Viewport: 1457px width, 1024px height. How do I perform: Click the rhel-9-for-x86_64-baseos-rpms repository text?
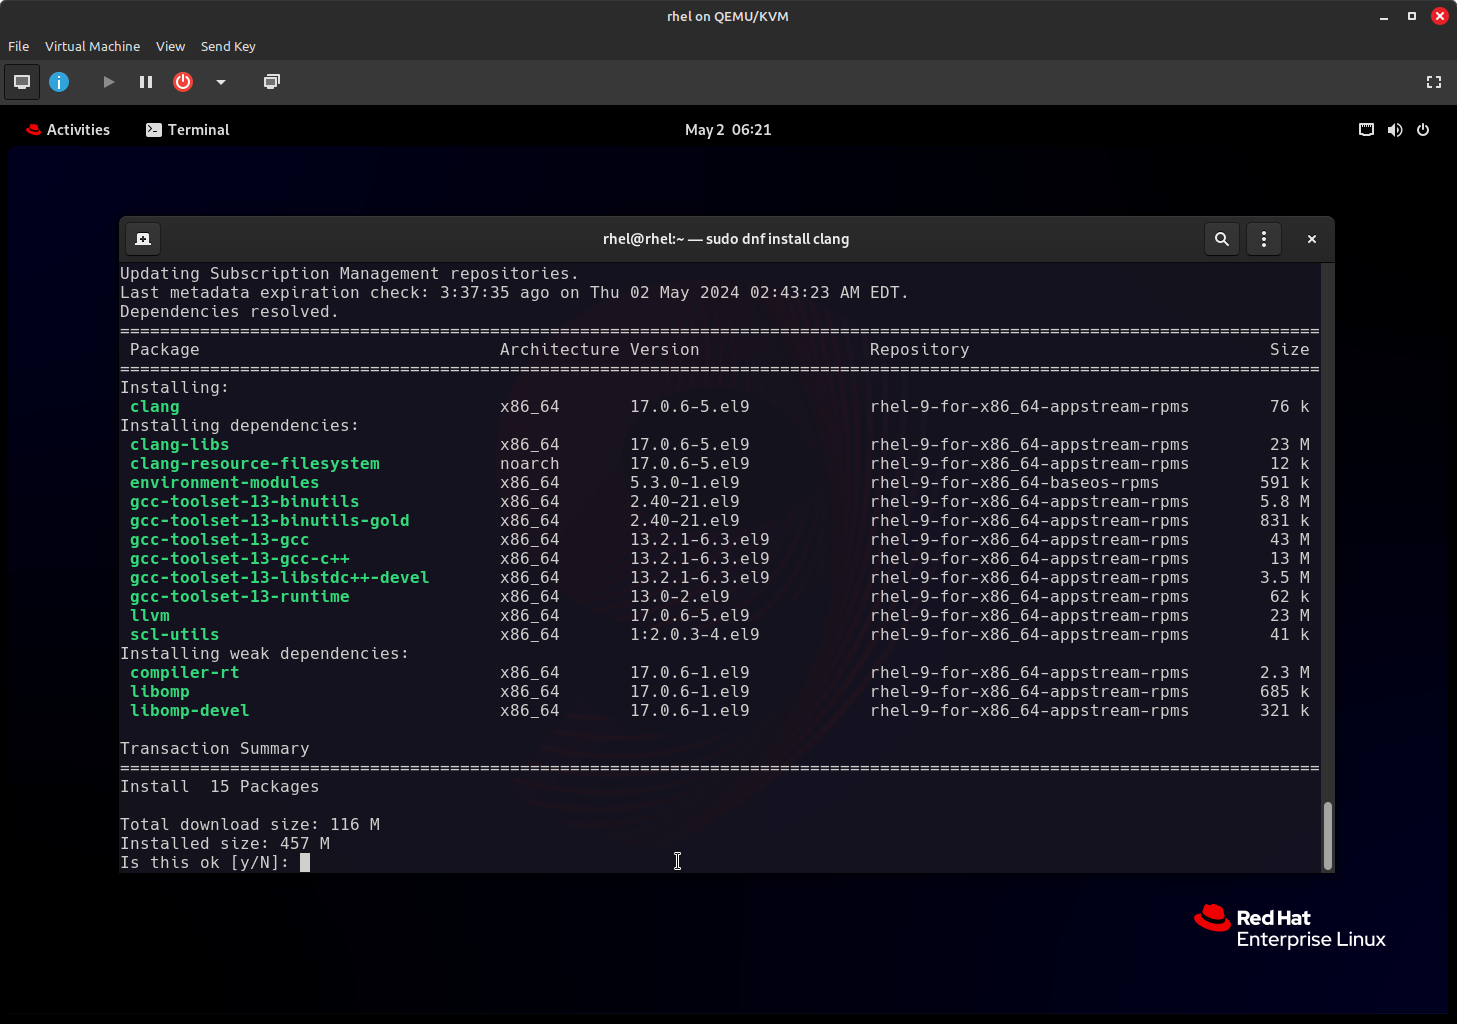1015,483
